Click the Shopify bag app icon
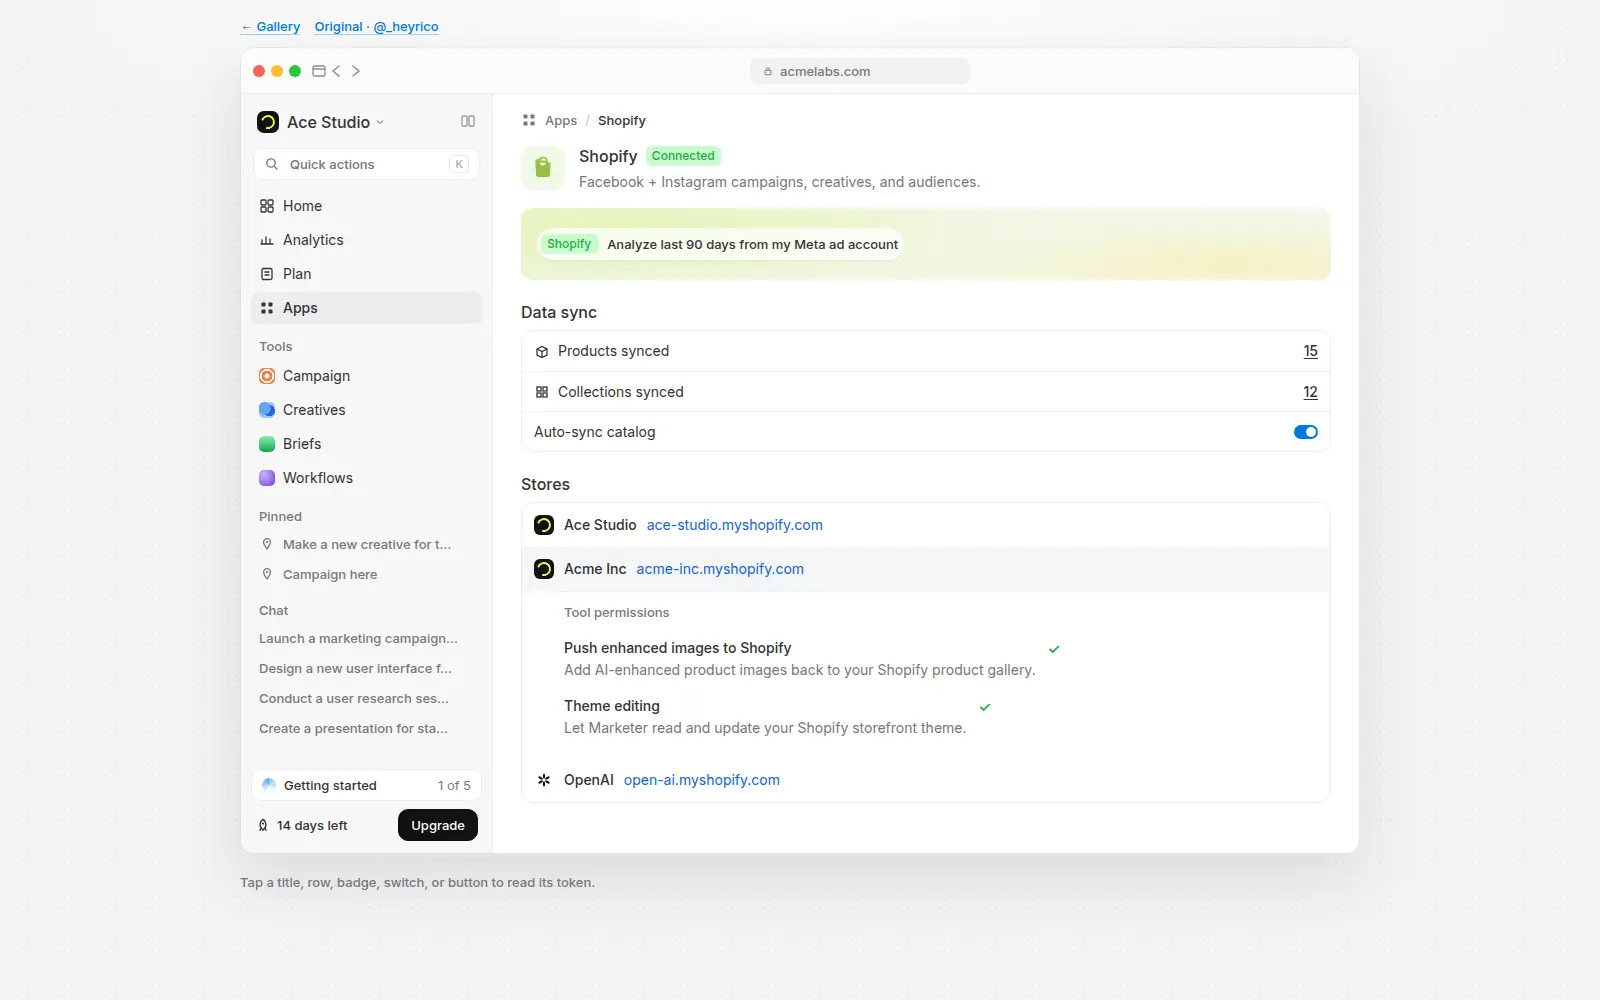Screen dimensions: 1600x1000 tap(543, 168)
